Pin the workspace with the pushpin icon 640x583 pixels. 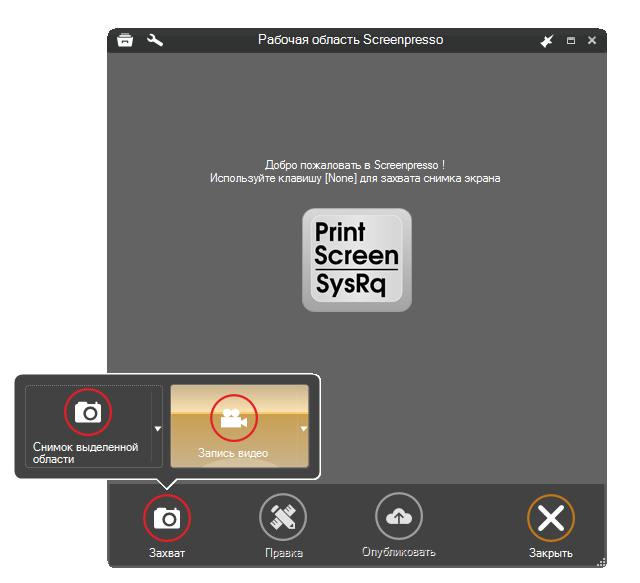[x=547, y=40]
